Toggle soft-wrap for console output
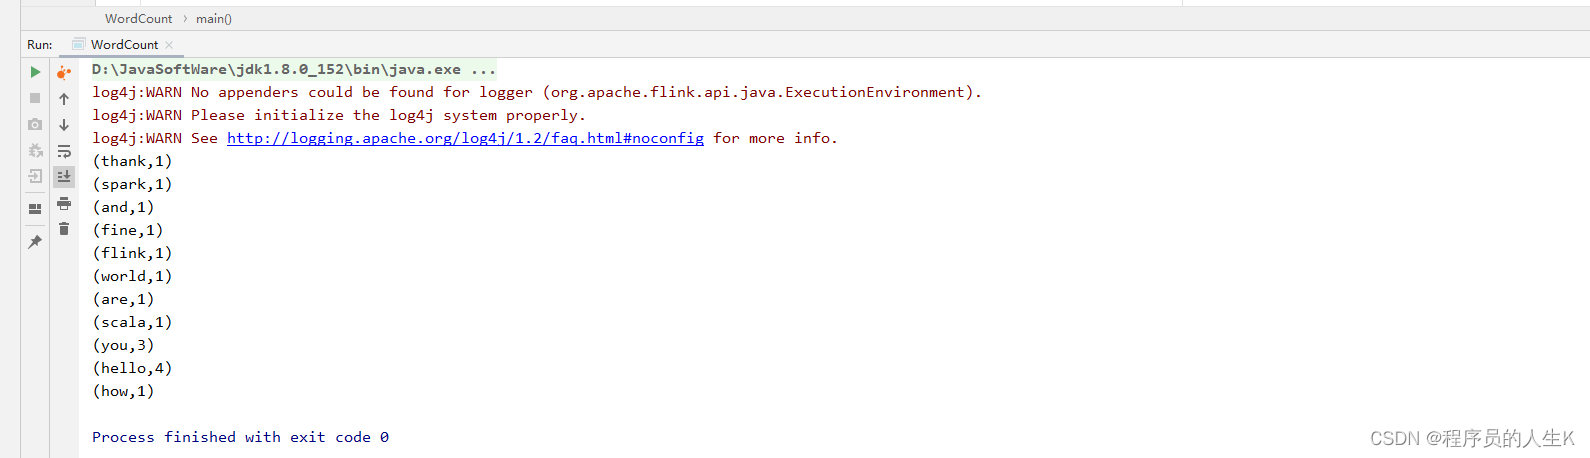Viewport: 1590px width, 458px height. click(64, 151)
